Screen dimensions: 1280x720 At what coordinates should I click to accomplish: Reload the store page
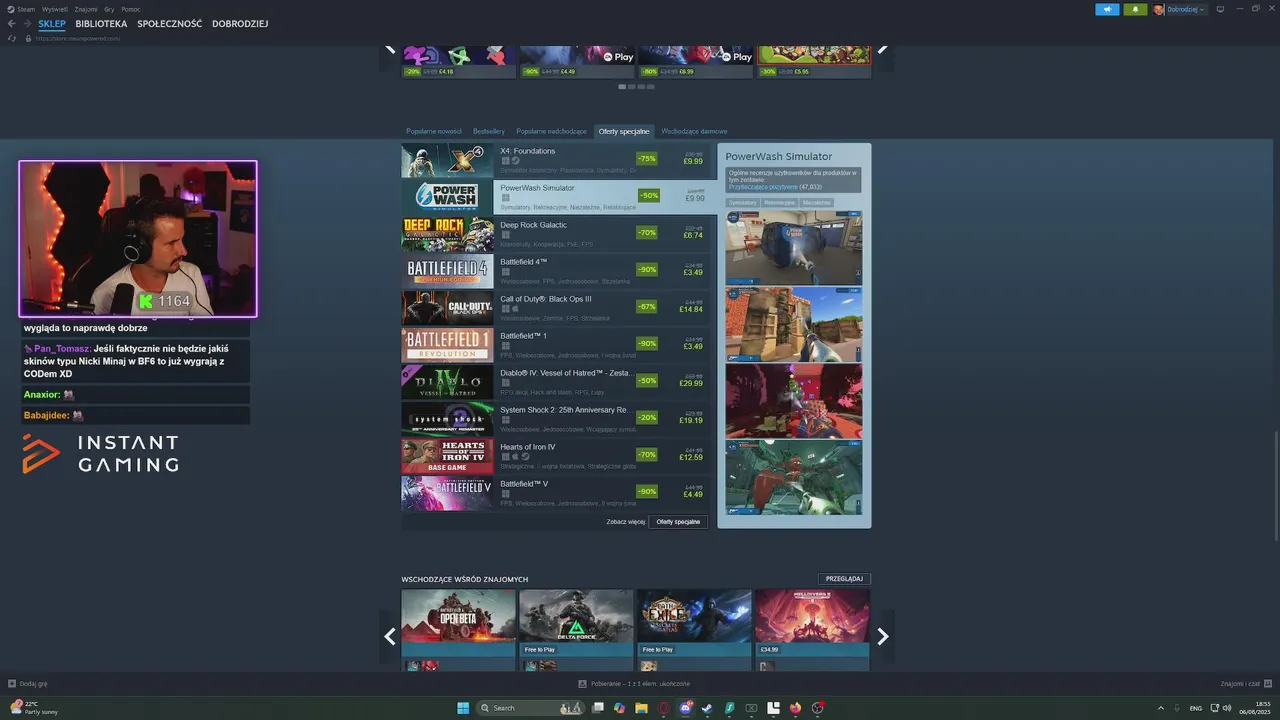pos(12,38)
